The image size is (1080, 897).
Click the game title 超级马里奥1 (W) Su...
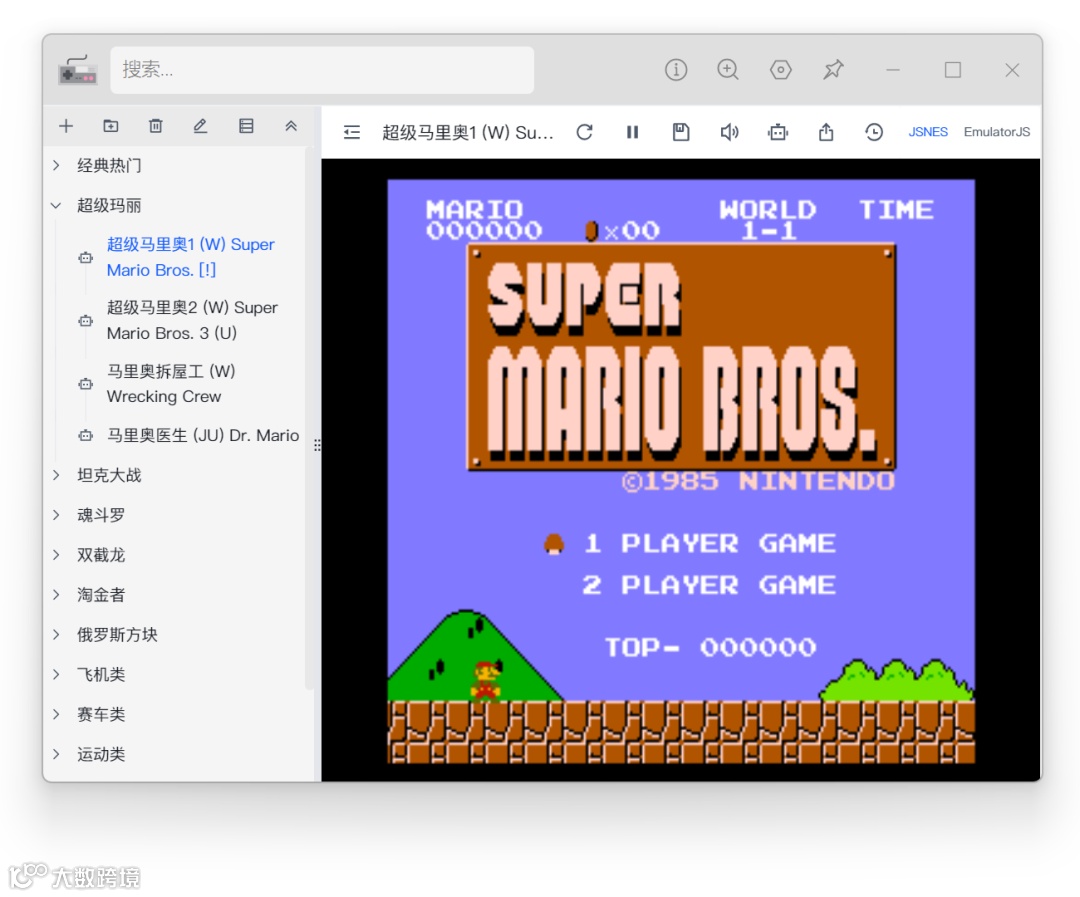(x=468, y=132)
